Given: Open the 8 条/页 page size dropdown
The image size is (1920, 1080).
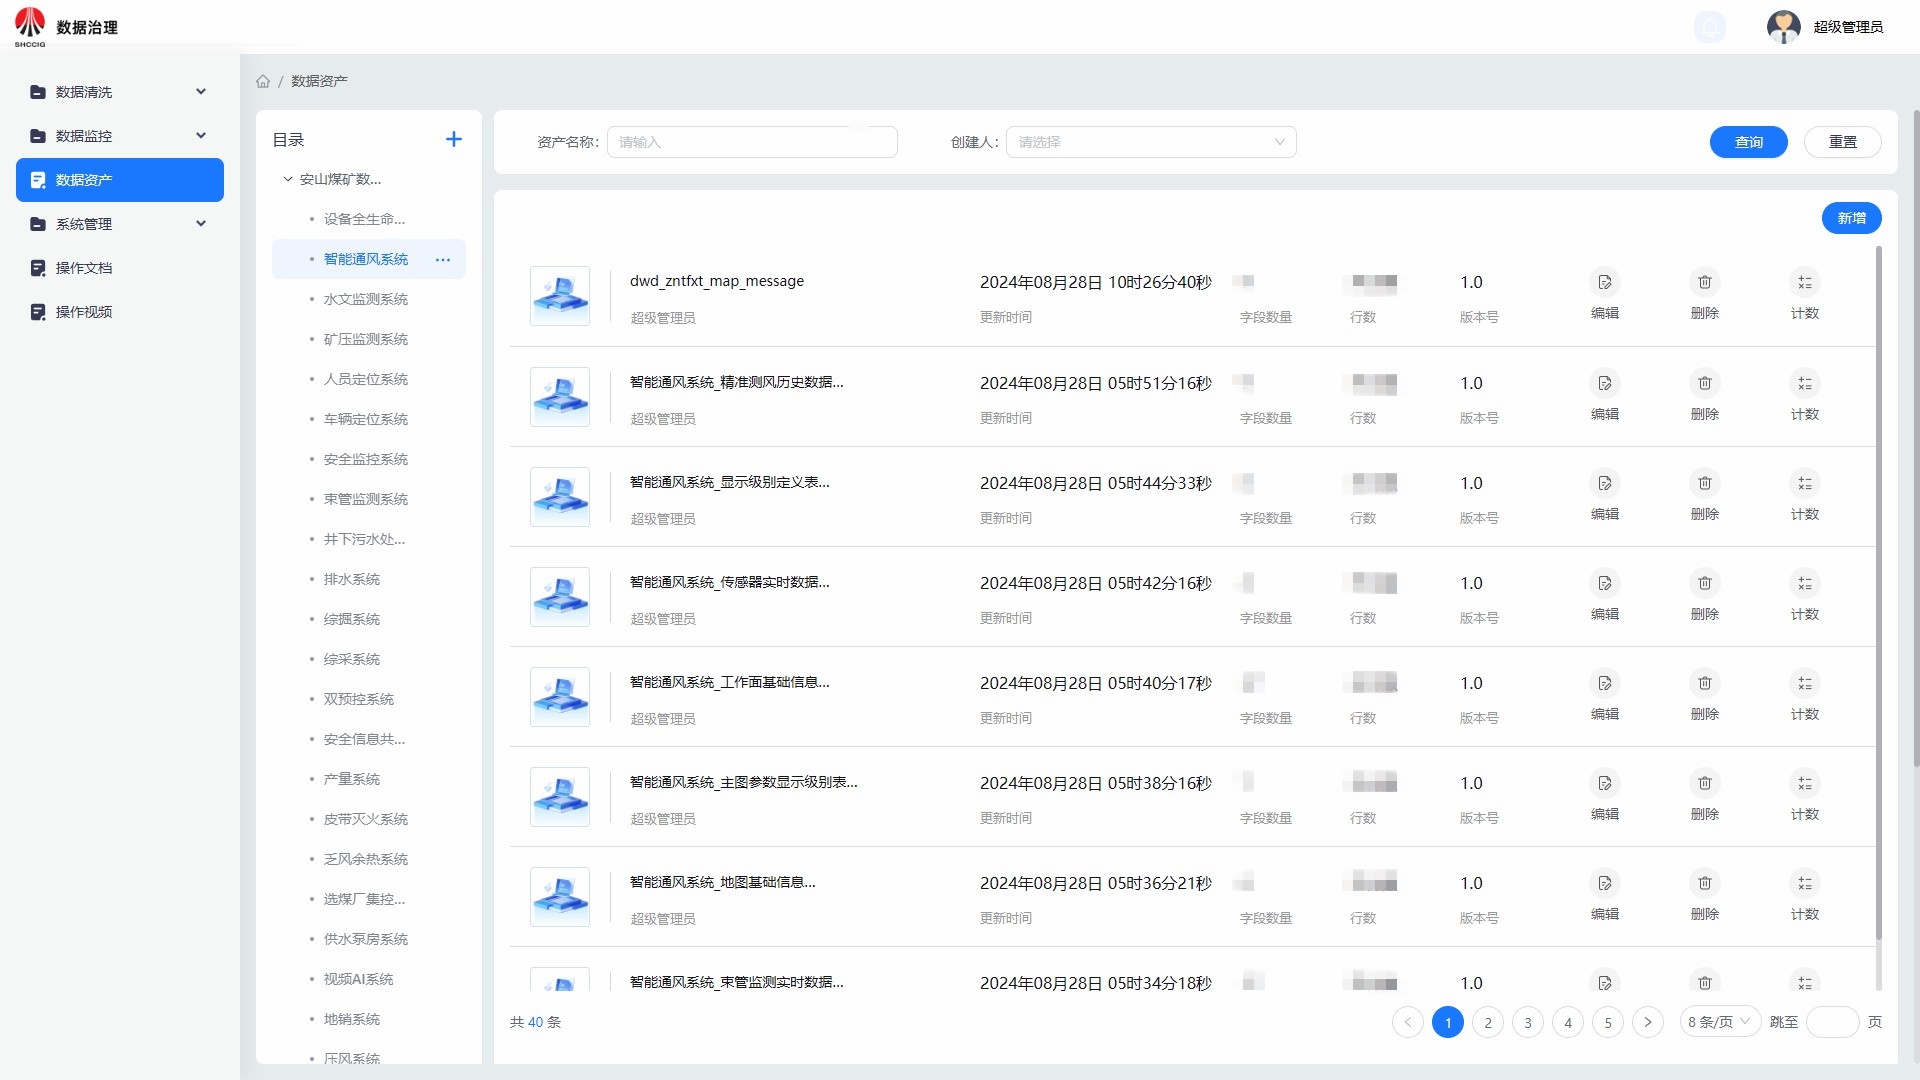Looking at the screenshot, I should (x=1719, y=1022).
